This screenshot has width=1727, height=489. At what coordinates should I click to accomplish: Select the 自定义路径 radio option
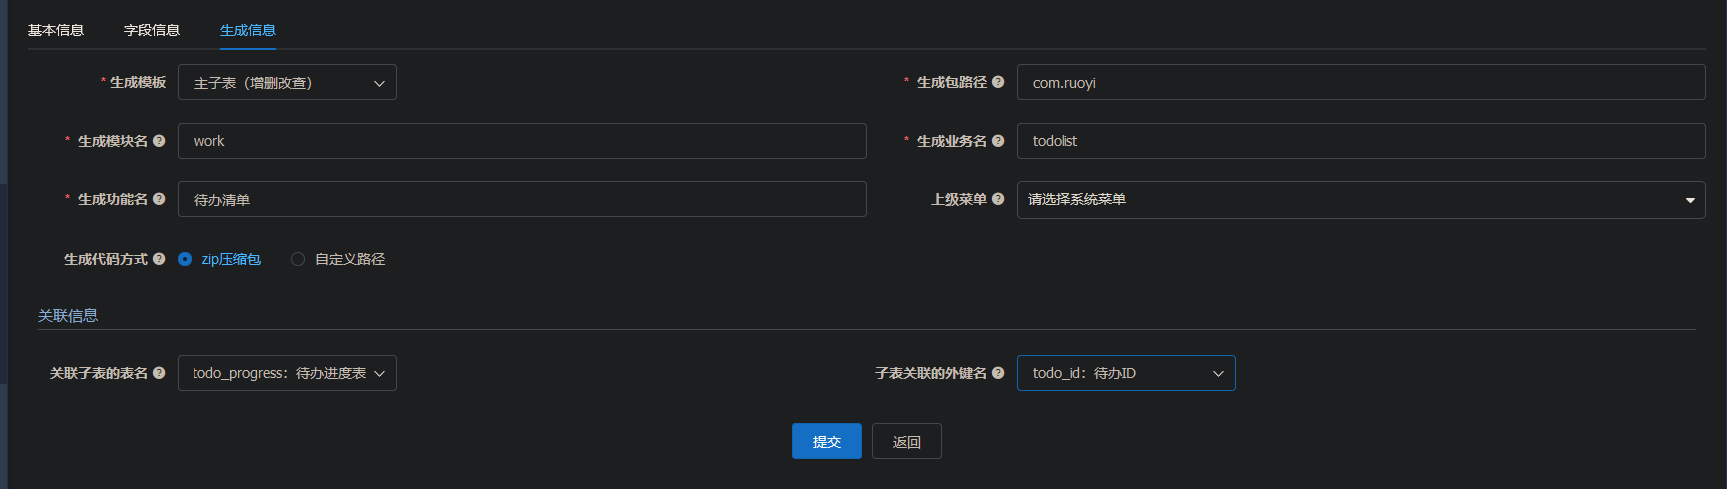pos(298,259)
